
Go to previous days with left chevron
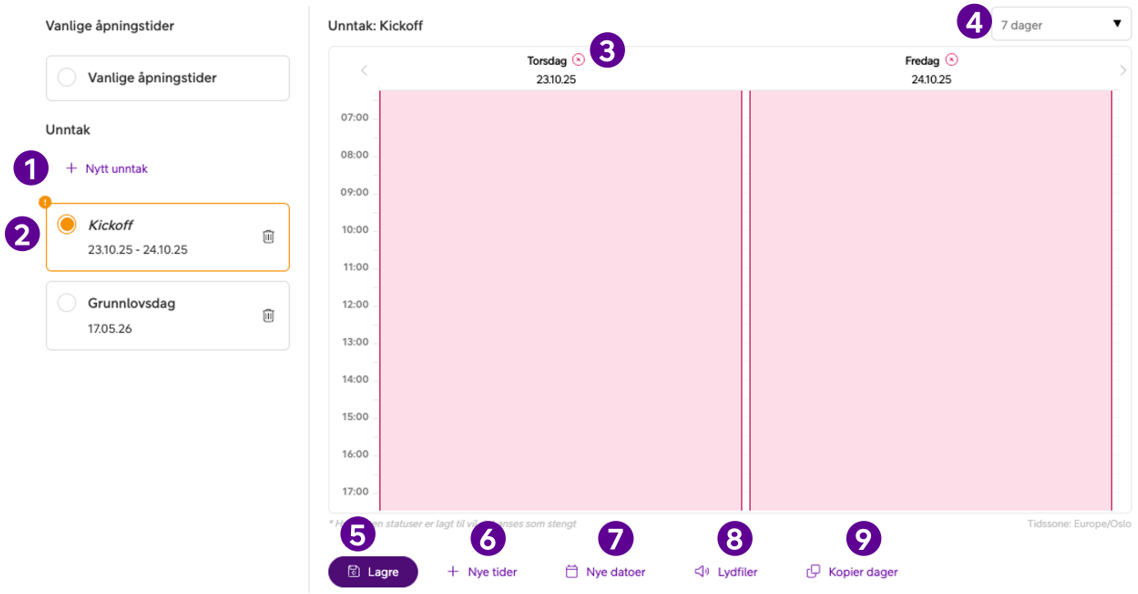[364, 70]
